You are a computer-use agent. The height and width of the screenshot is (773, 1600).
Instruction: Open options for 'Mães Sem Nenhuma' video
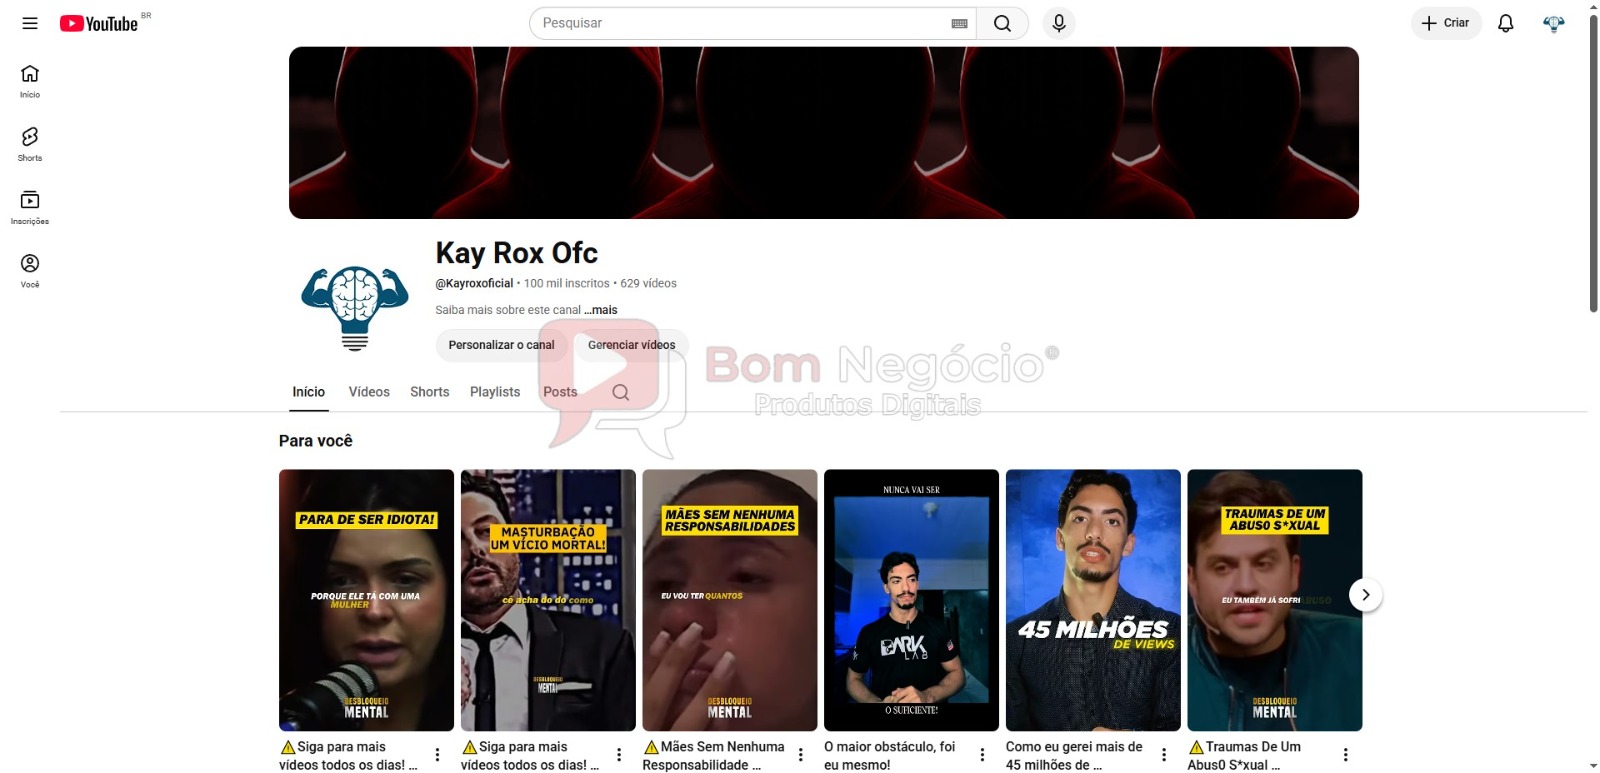[x=801, y=755]
